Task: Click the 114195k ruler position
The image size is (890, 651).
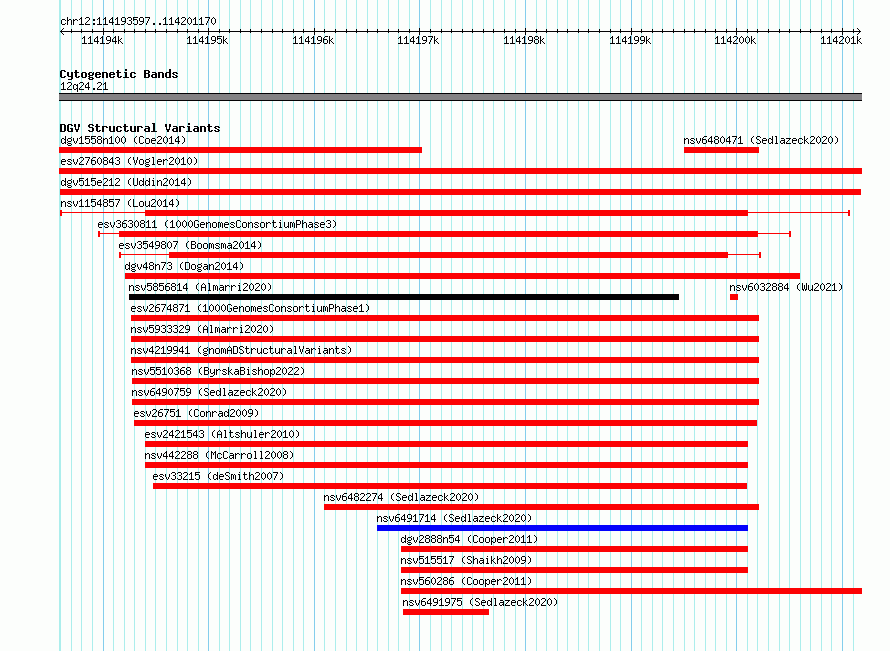Action: (x=207, y=40)
